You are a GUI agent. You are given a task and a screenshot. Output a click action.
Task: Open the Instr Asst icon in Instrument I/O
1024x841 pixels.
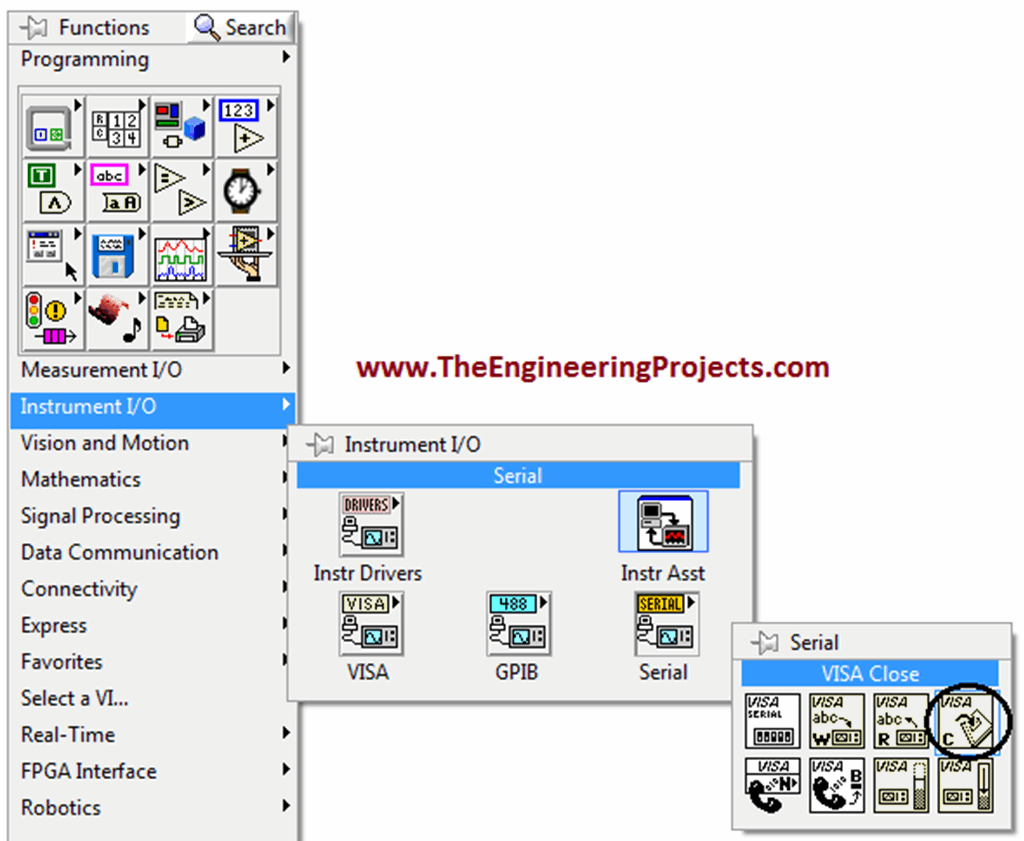663,524
